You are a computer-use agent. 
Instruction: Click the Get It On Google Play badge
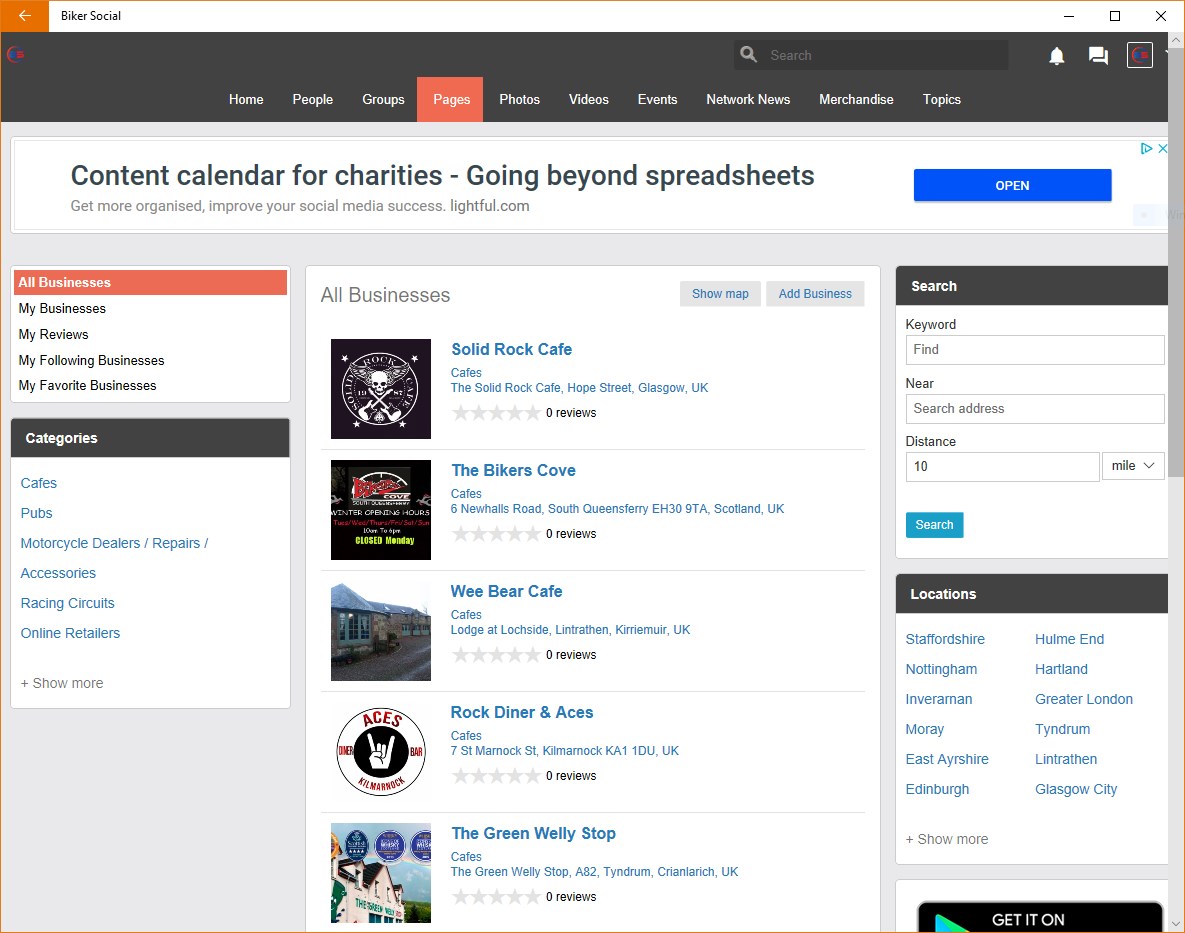1040,917
